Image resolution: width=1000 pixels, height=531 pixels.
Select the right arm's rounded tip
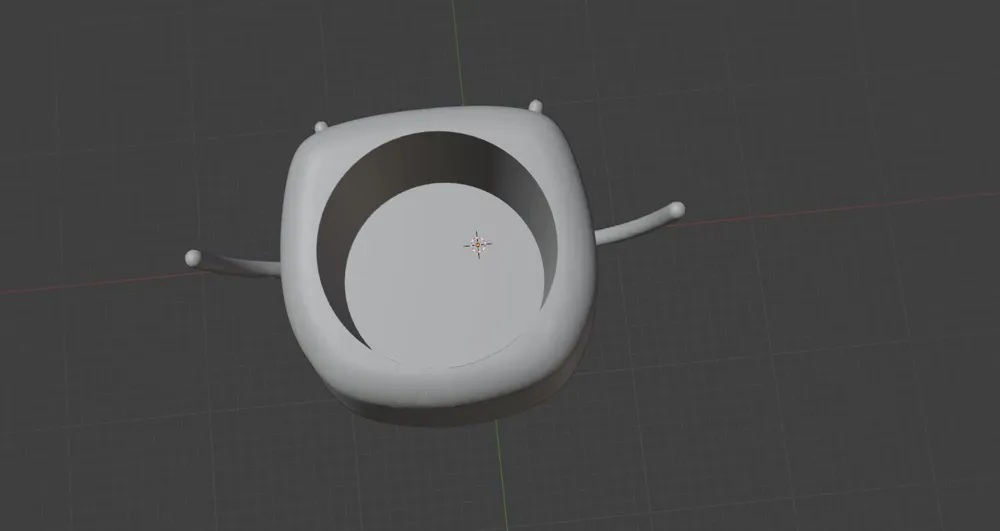(676, 209)
